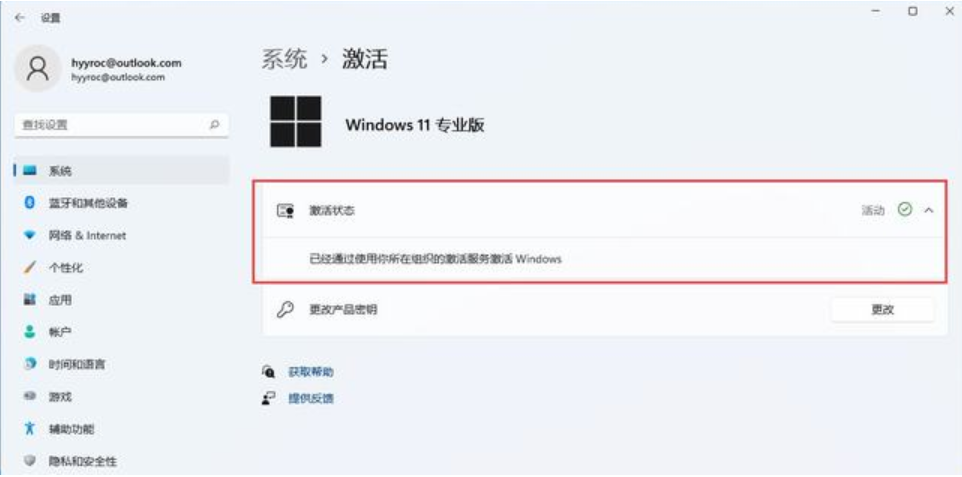962x477 pixels.
Task: Open the 提供反馈 link
Action: click(x=311, y=399)
